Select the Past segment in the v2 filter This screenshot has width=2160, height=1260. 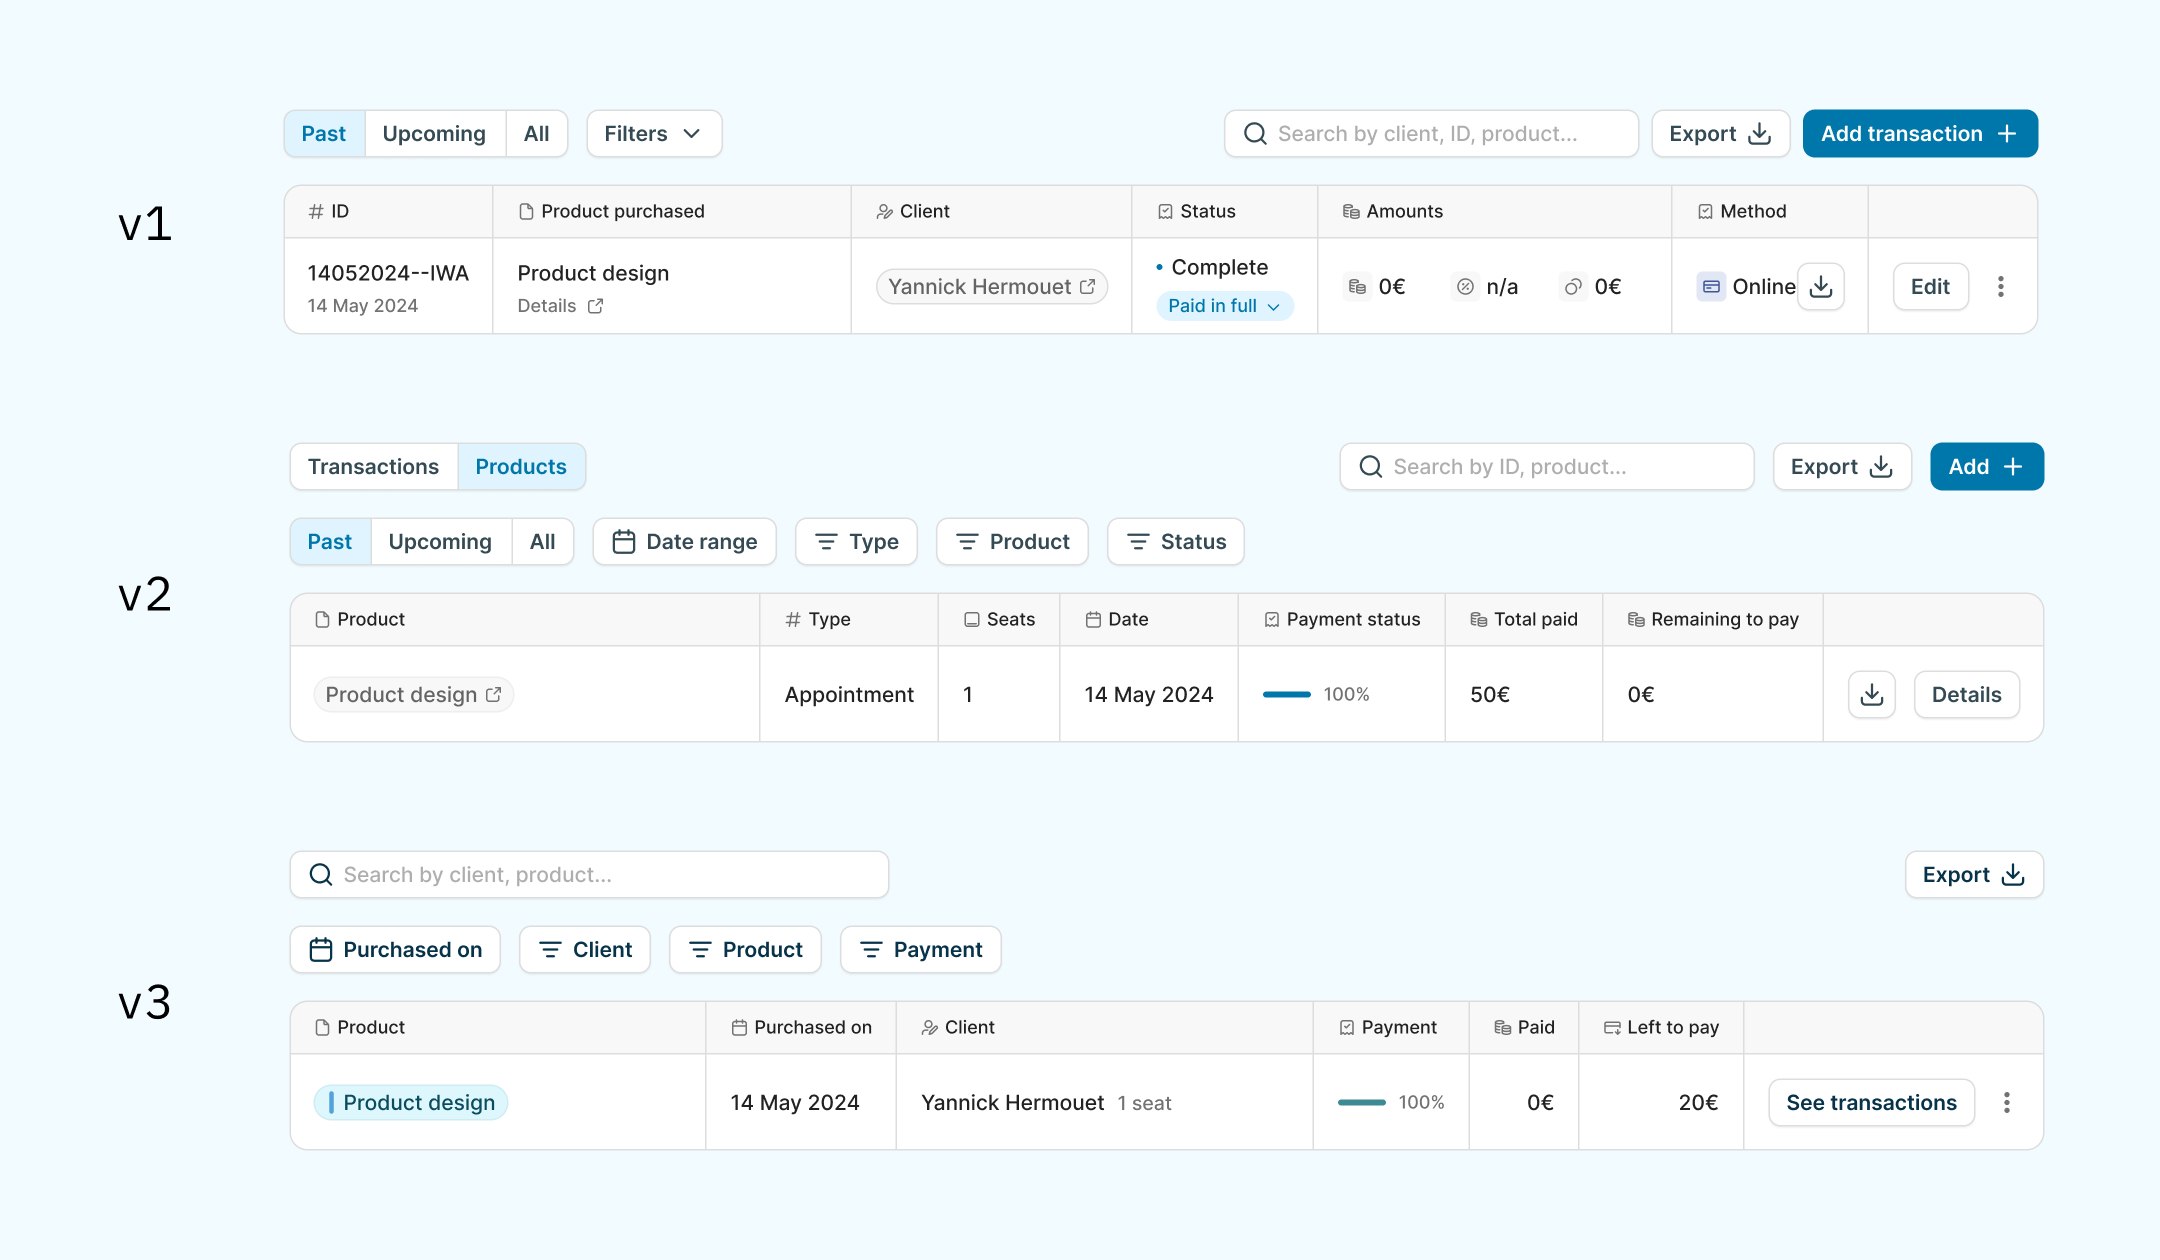pyautogui.click(x=330, y=542)
